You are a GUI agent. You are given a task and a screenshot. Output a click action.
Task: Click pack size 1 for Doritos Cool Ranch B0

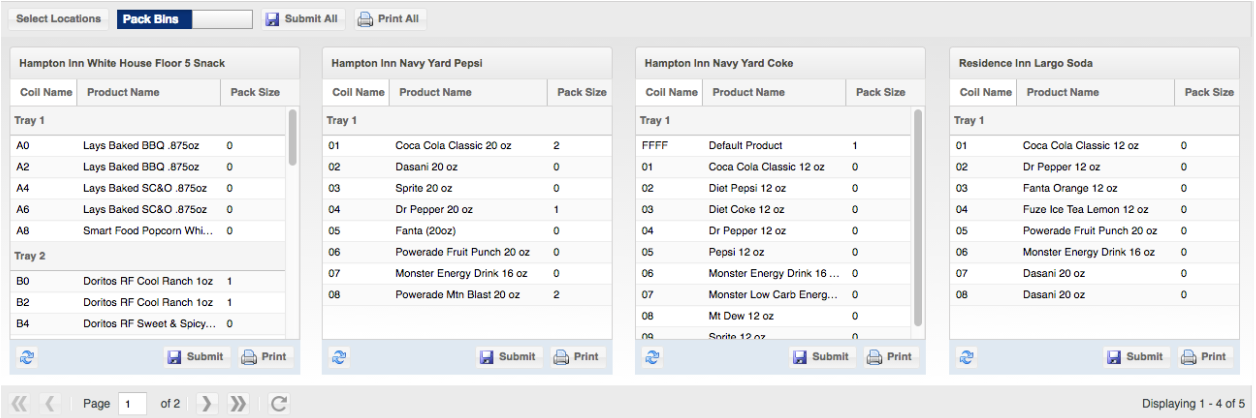230,282
